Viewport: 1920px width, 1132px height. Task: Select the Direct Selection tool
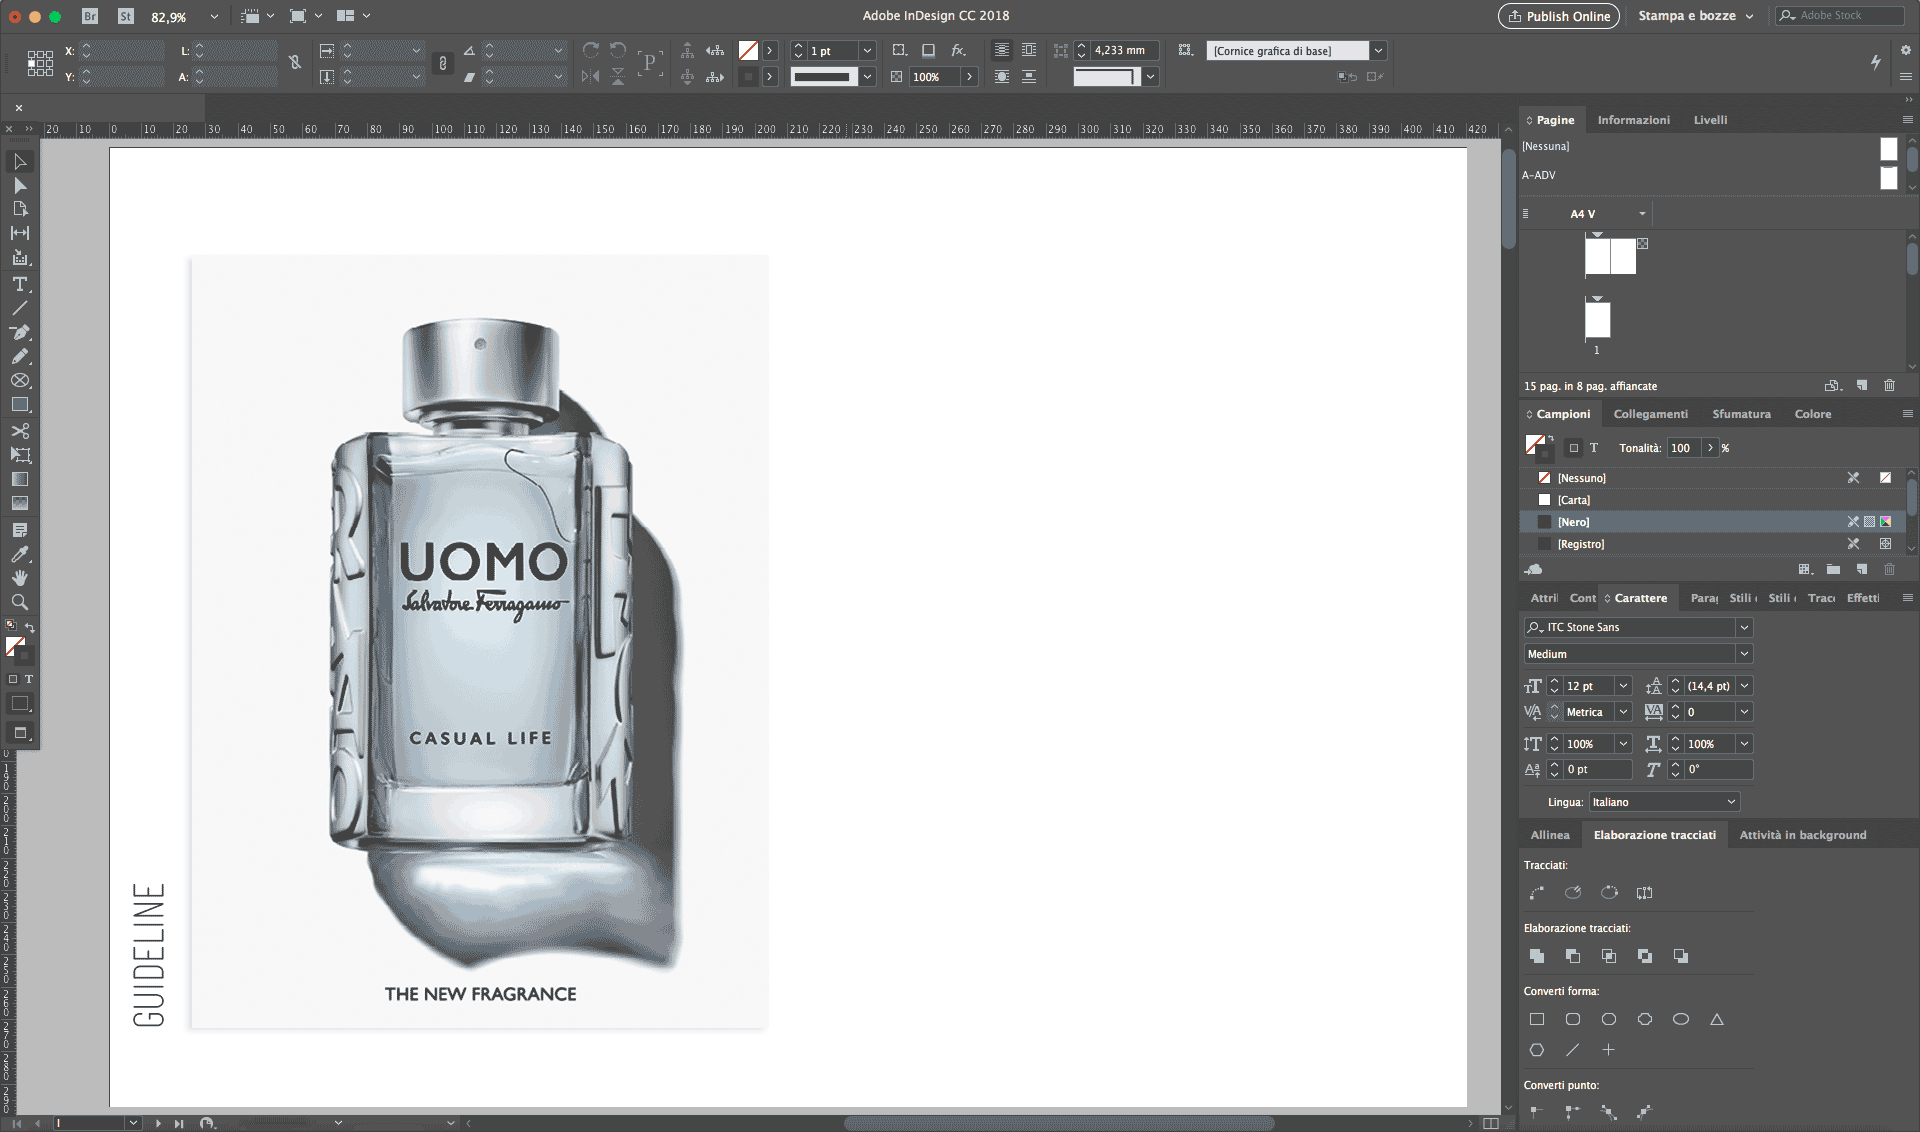(x=20, y=185)
